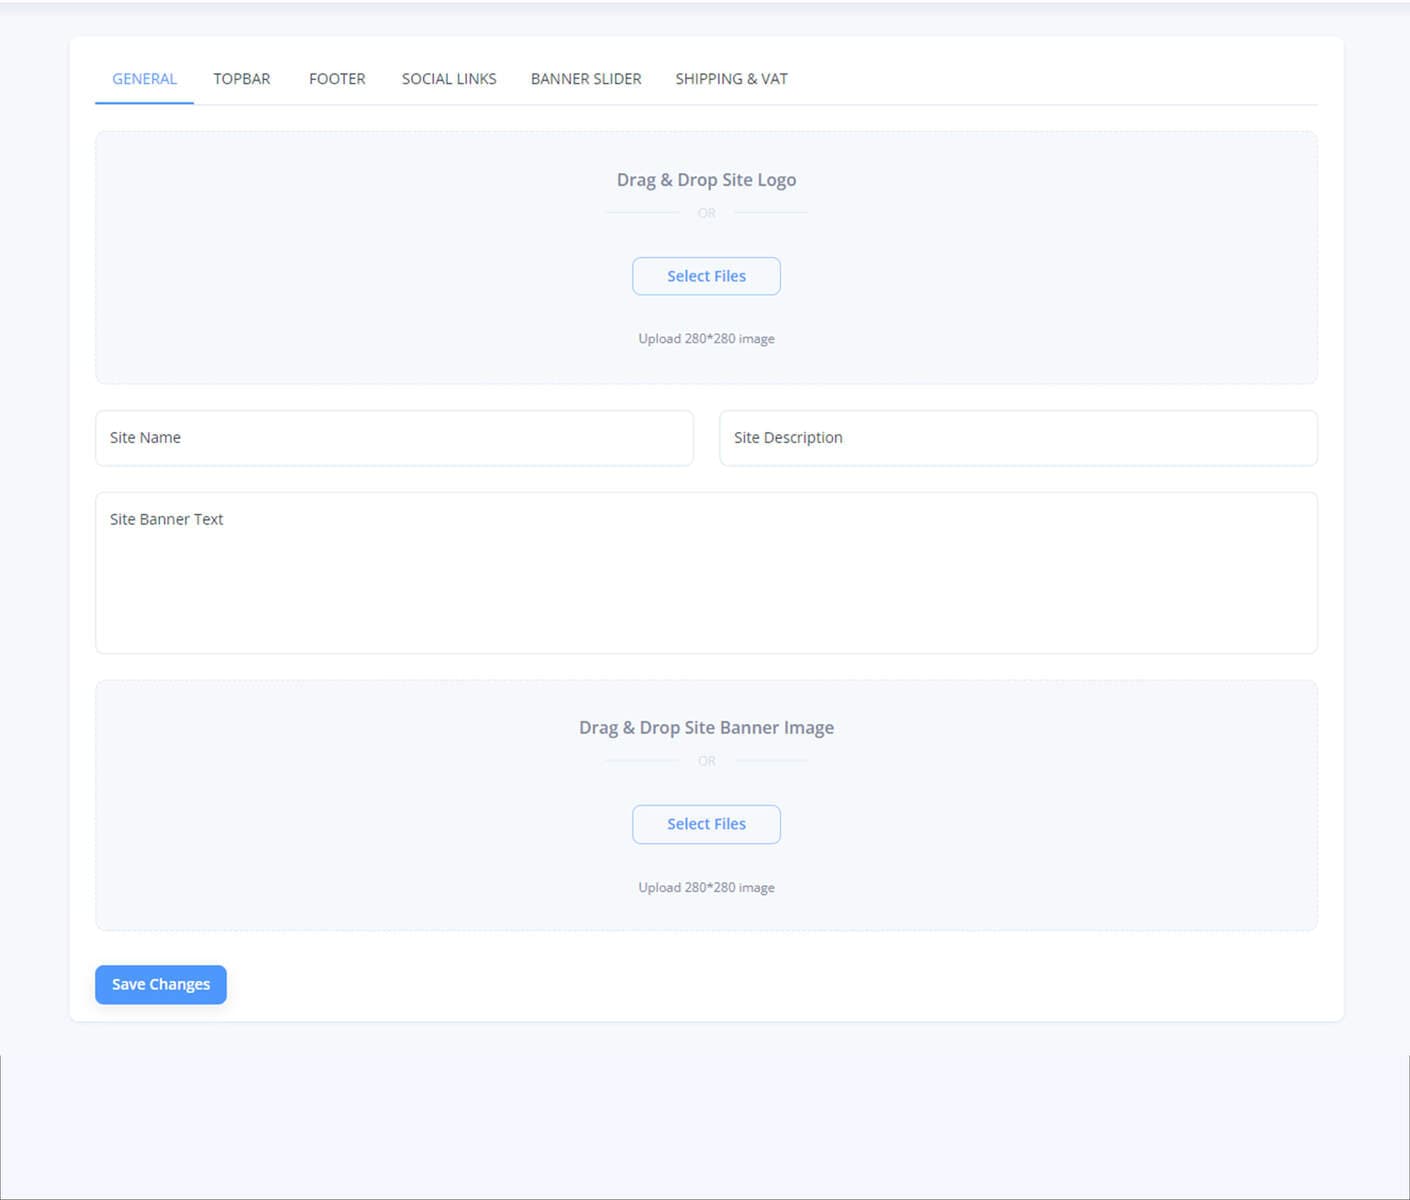Click the Drag & Drop Site Logo heading
The width and height of the screenshot is (1410, 1200).
pyautogui.click(x=706, y=179)
